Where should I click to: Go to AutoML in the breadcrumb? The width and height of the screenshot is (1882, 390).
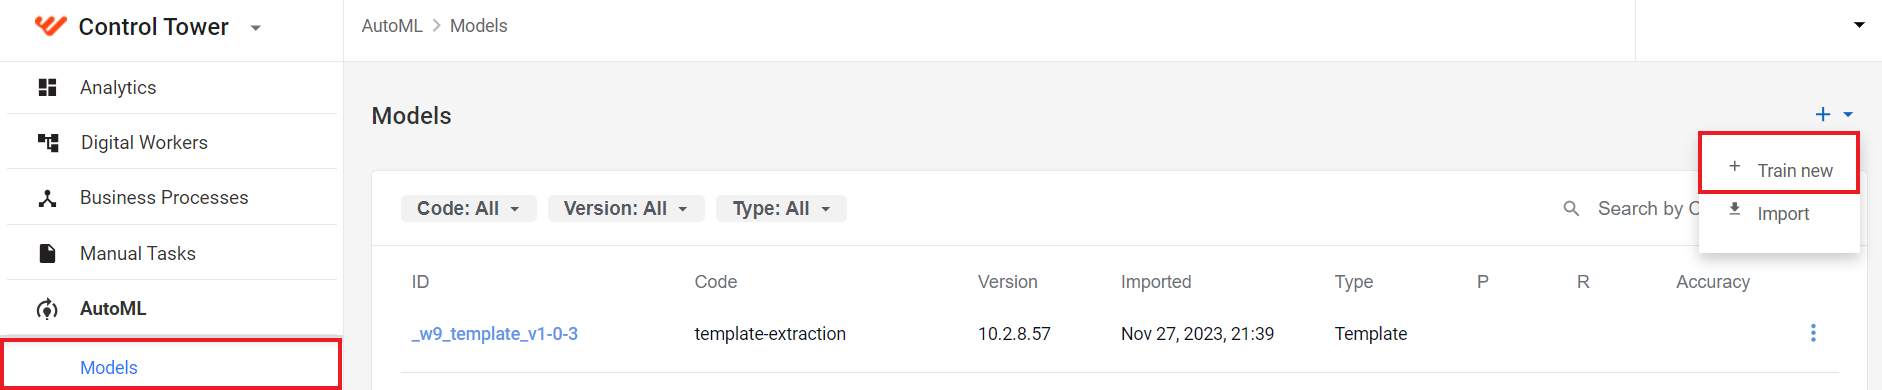pyautogui.click(x=392, y=26)
